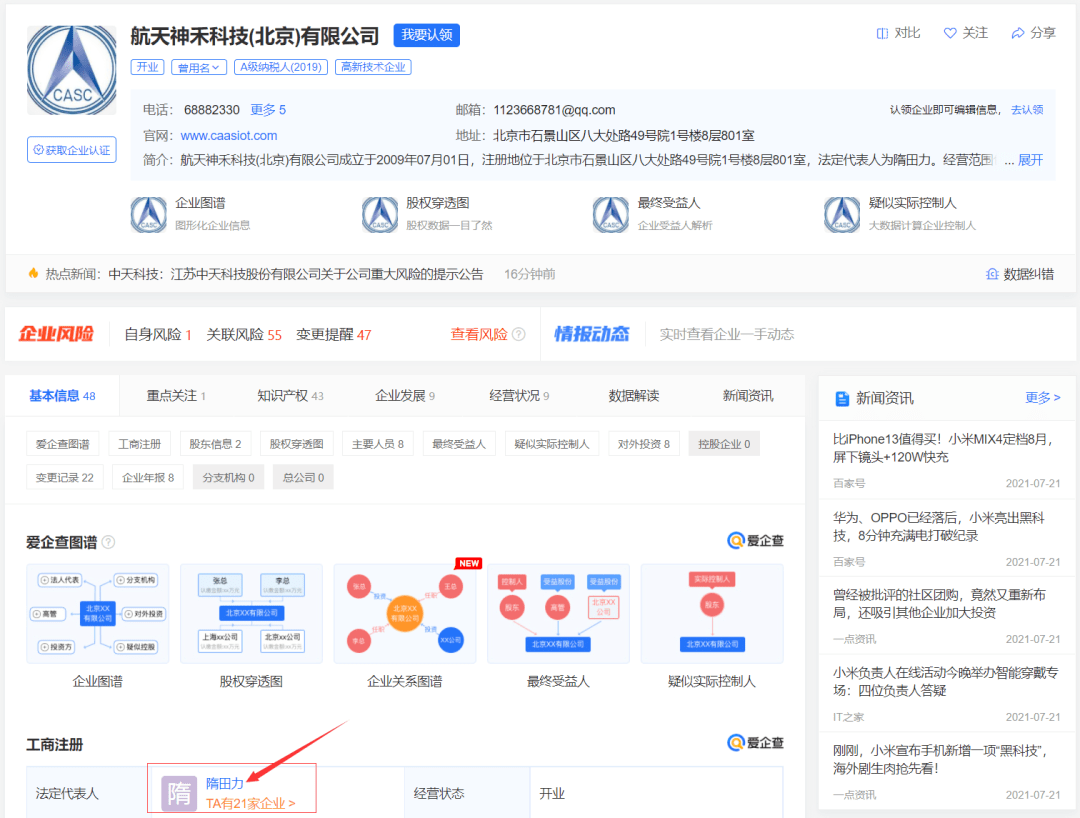
Task: Open the 中天科技 hot news headline
Action: 295,274
